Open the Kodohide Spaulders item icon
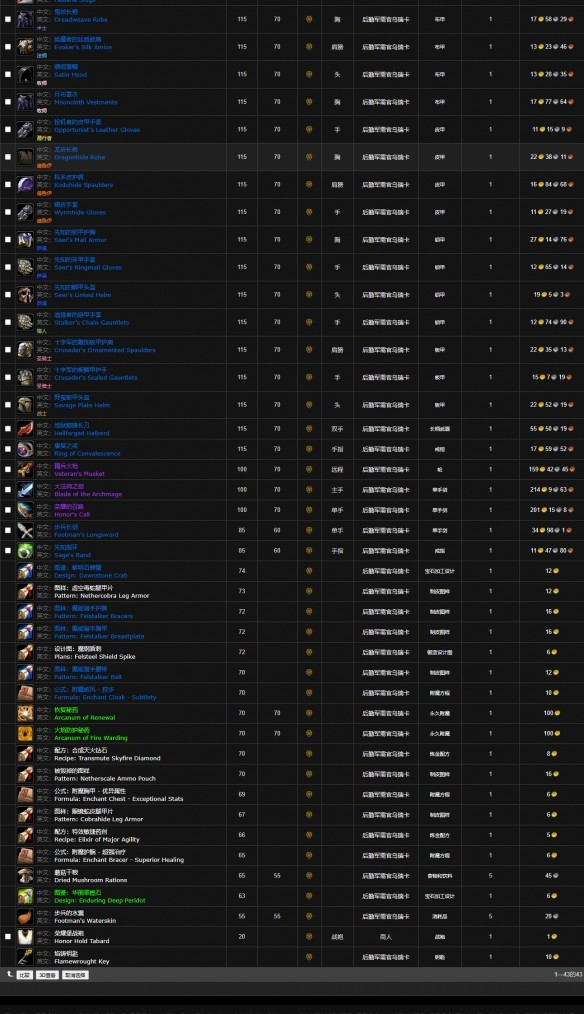The width and height of the screenshot is (584, 1014). tap(25, 184)
